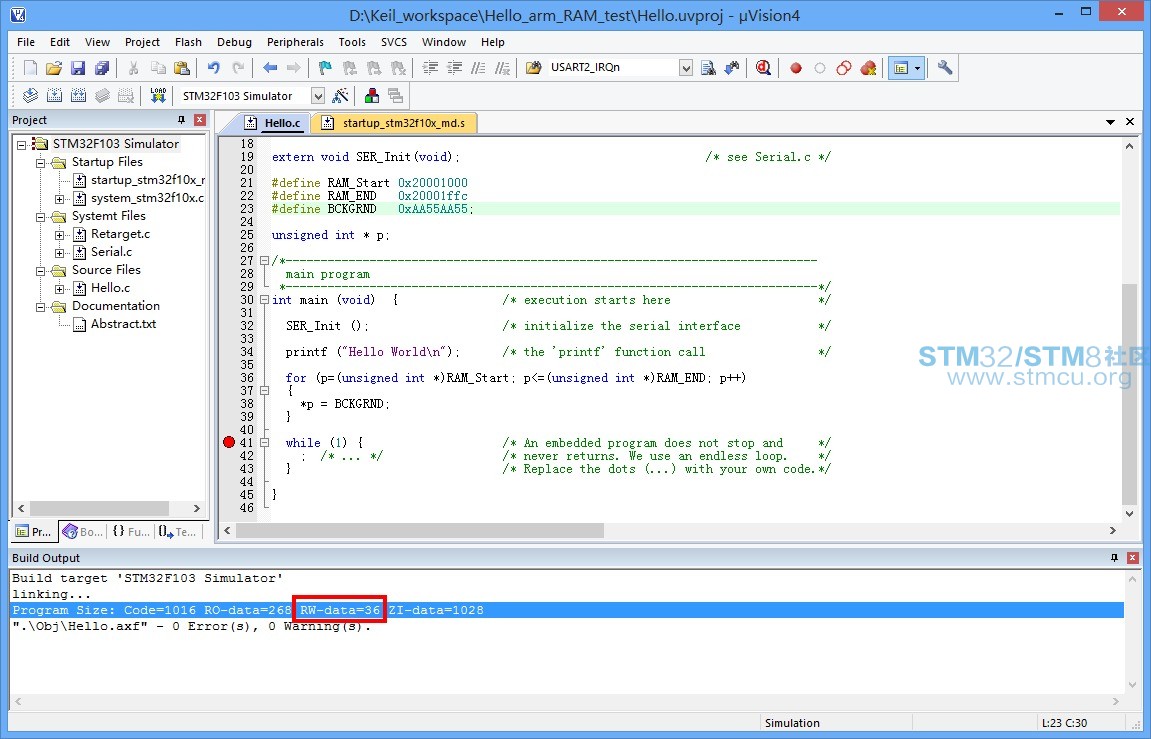Disable all breakpoints using the double-circle icon
Image resolution: width=1151 pixels, height=739 pixels.
843,68
